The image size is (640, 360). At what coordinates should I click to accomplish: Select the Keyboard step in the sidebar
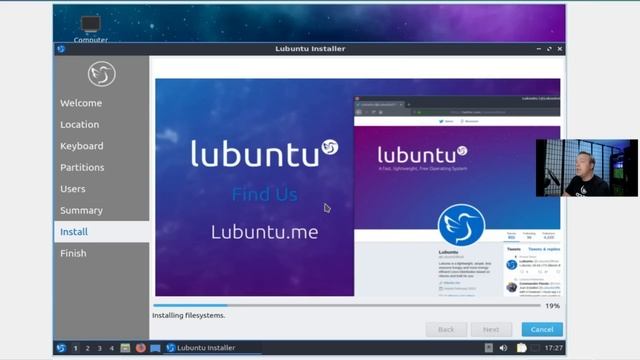click(101, 146)
